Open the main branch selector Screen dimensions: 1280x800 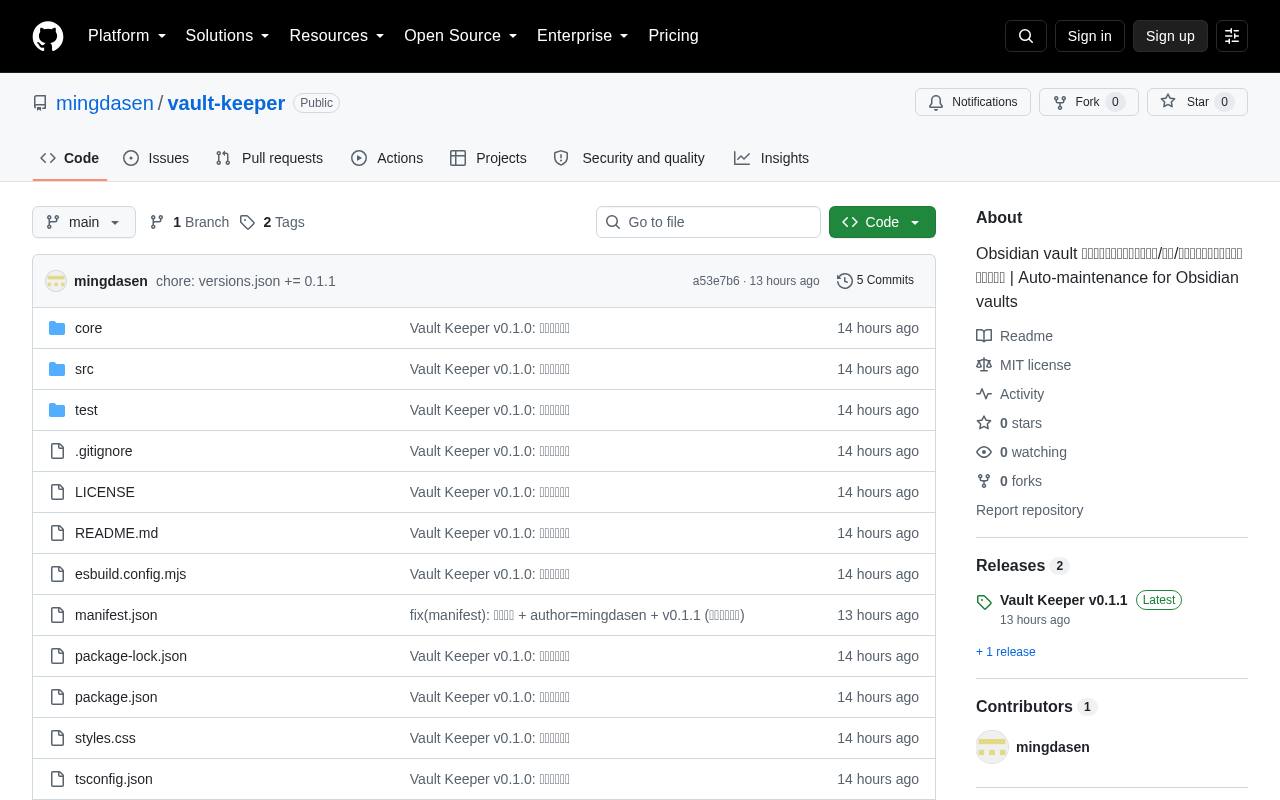click(84, 222)
